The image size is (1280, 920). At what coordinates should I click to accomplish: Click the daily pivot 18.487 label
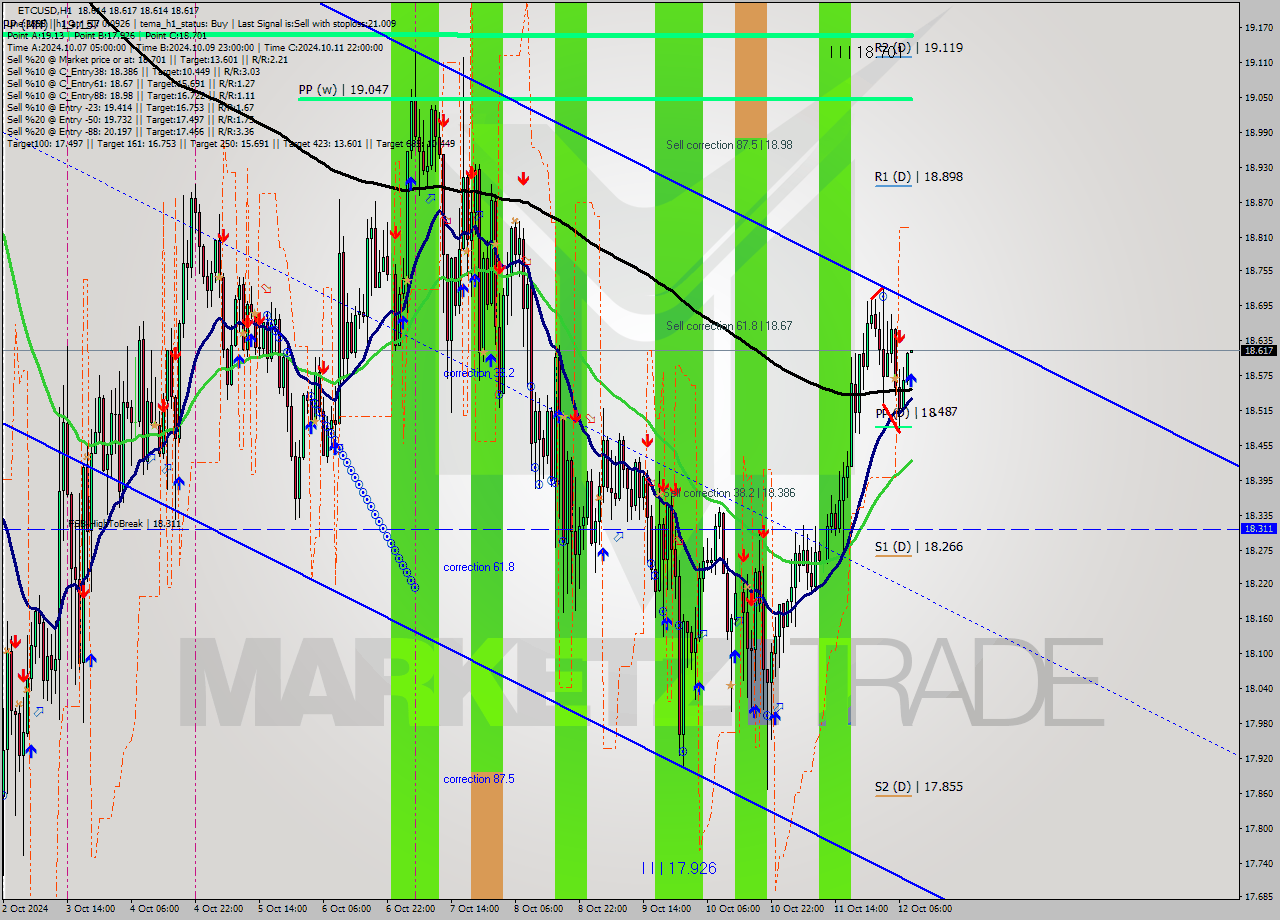click(x=917, y=412)
